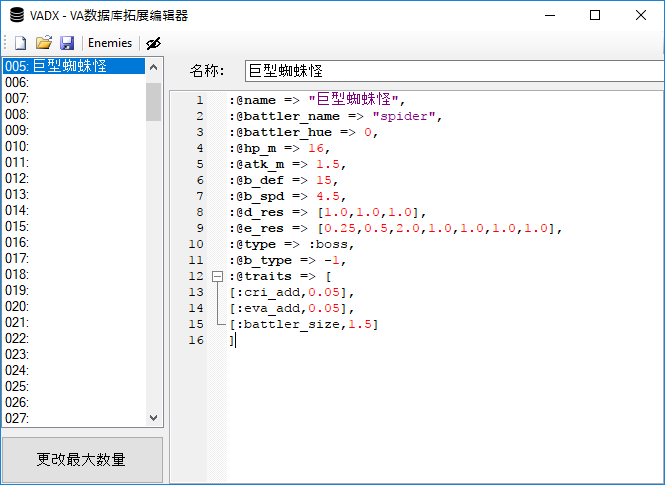Click line number 16 in gutter
The width and height of the screenshot is (665, 485).
pos(196,340)
